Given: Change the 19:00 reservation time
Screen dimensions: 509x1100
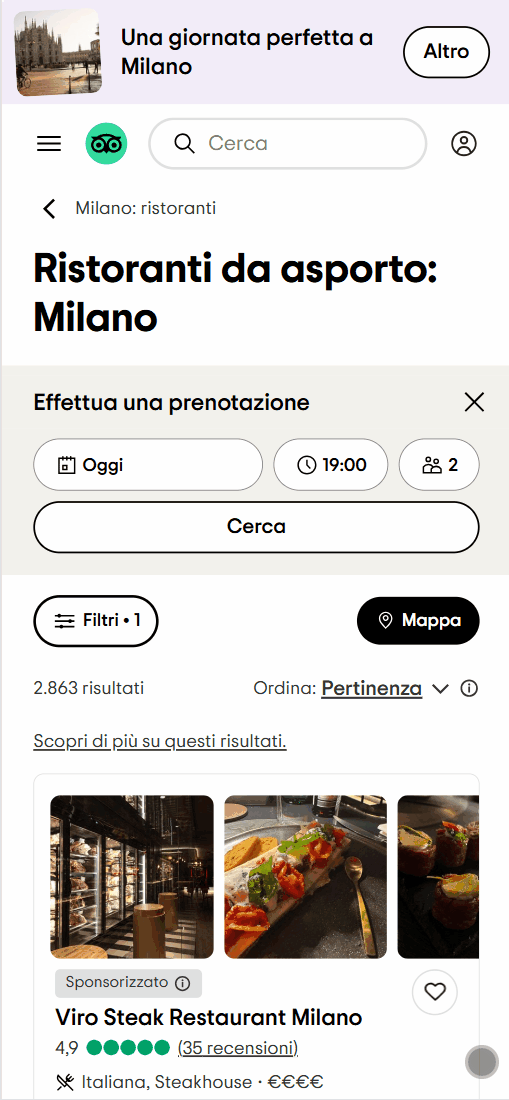Looking at the screenshot, I should click(330, 464).
